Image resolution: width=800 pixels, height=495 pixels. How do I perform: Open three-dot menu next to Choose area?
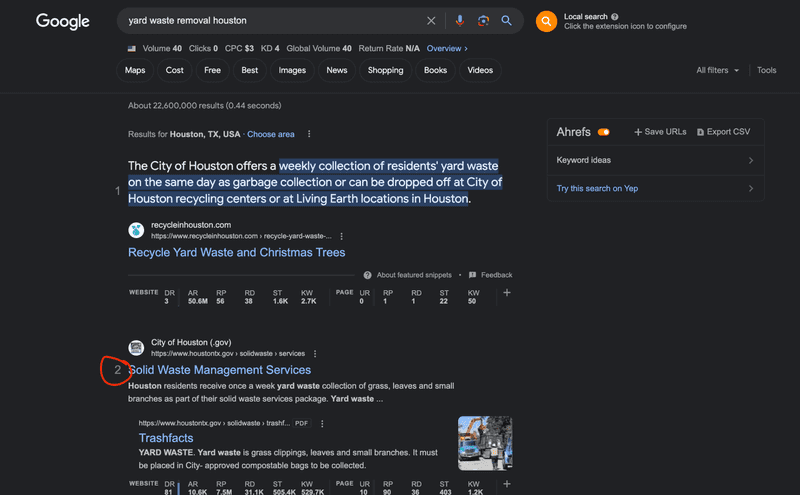click(309, 134)
